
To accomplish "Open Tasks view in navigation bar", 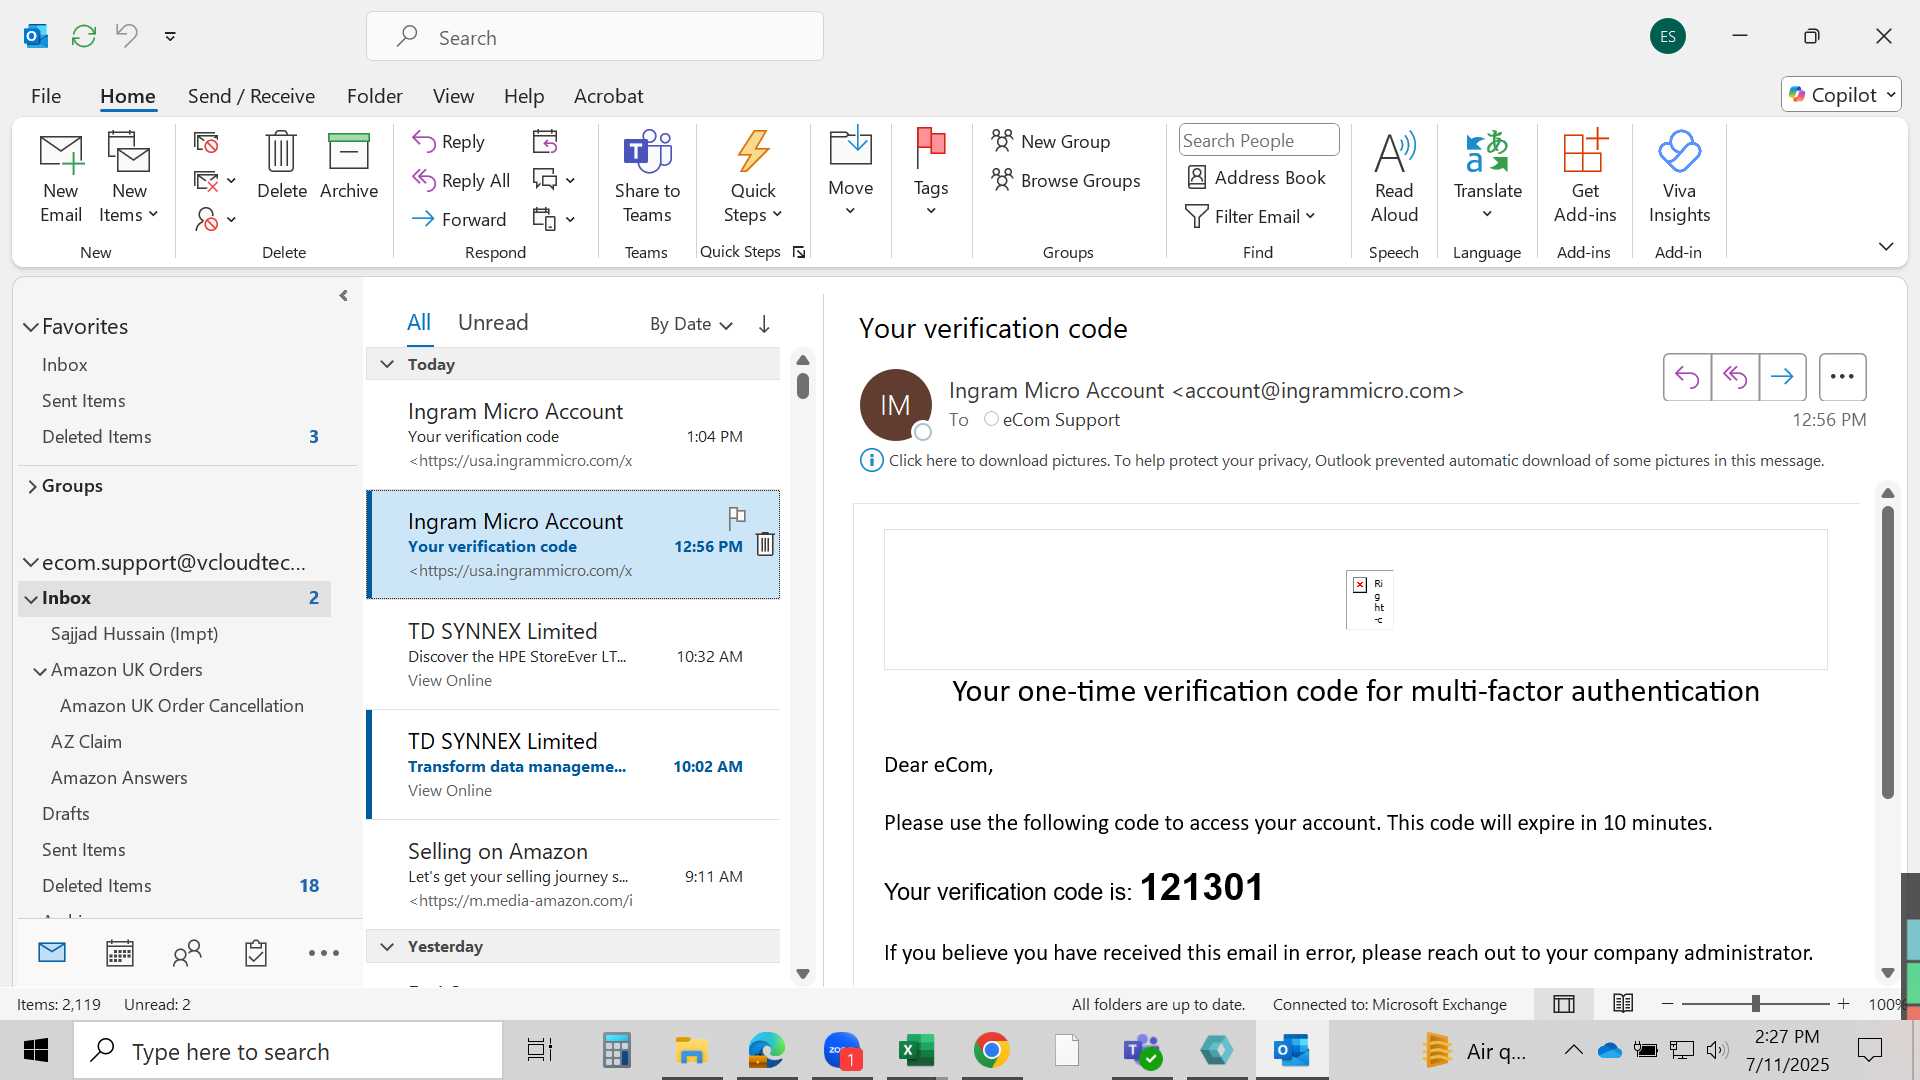I will point(256,953).
